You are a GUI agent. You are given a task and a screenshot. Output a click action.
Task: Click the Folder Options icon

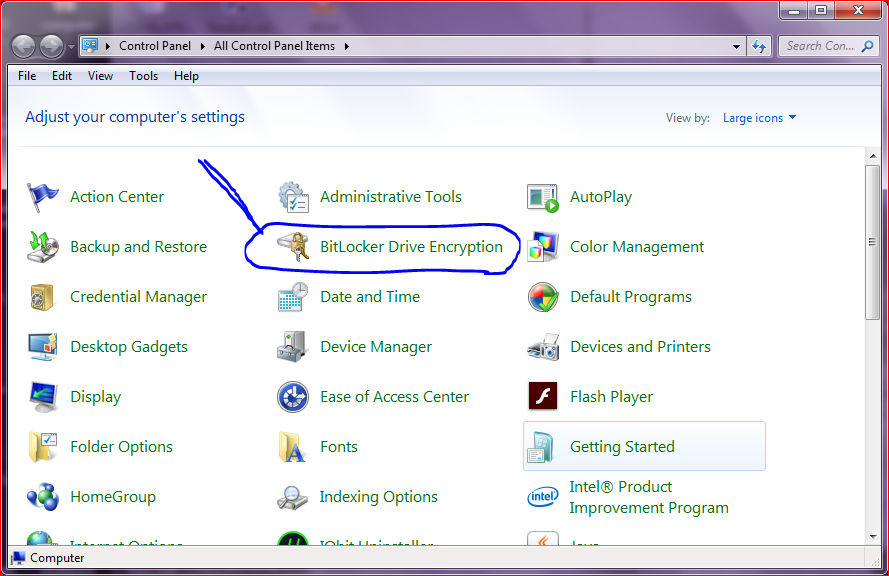point(43,447)
